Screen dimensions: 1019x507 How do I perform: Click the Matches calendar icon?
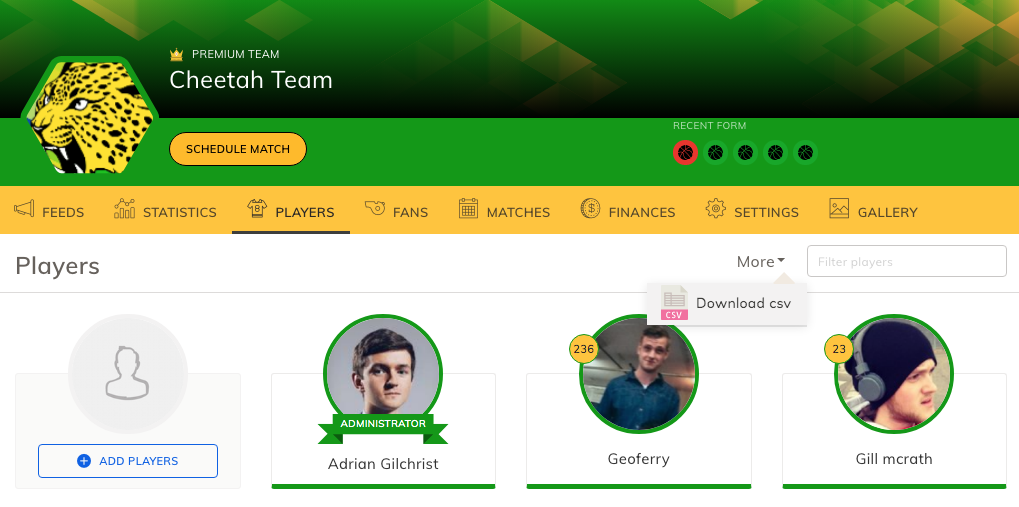[469, 208]
